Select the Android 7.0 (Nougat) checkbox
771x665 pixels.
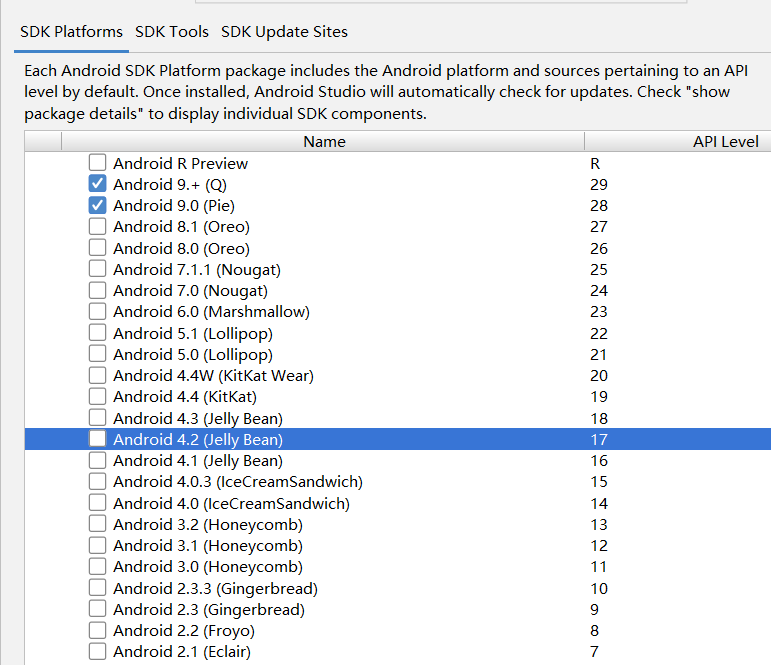[x=97, y=290]
